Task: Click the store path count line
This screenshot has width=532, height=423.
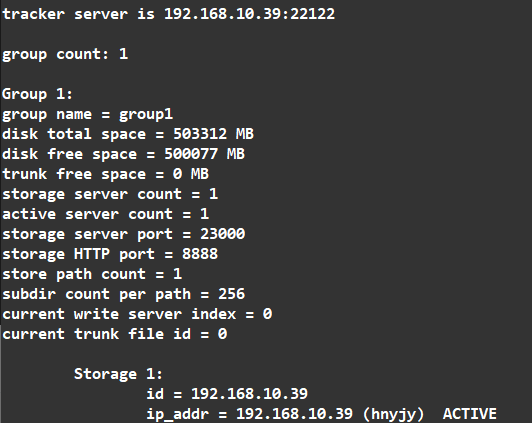Action: click(x=92, y=274)
